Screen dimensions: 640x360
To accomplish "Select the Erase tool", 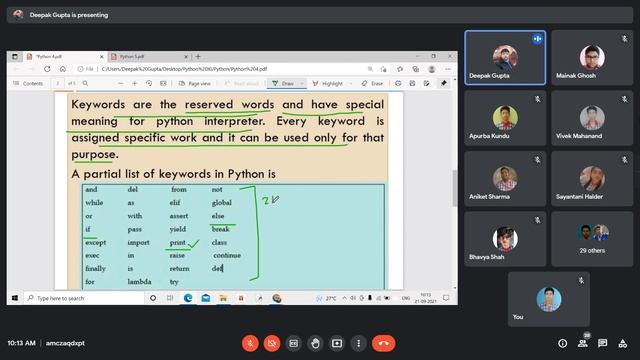I will [x=372, y=83].
